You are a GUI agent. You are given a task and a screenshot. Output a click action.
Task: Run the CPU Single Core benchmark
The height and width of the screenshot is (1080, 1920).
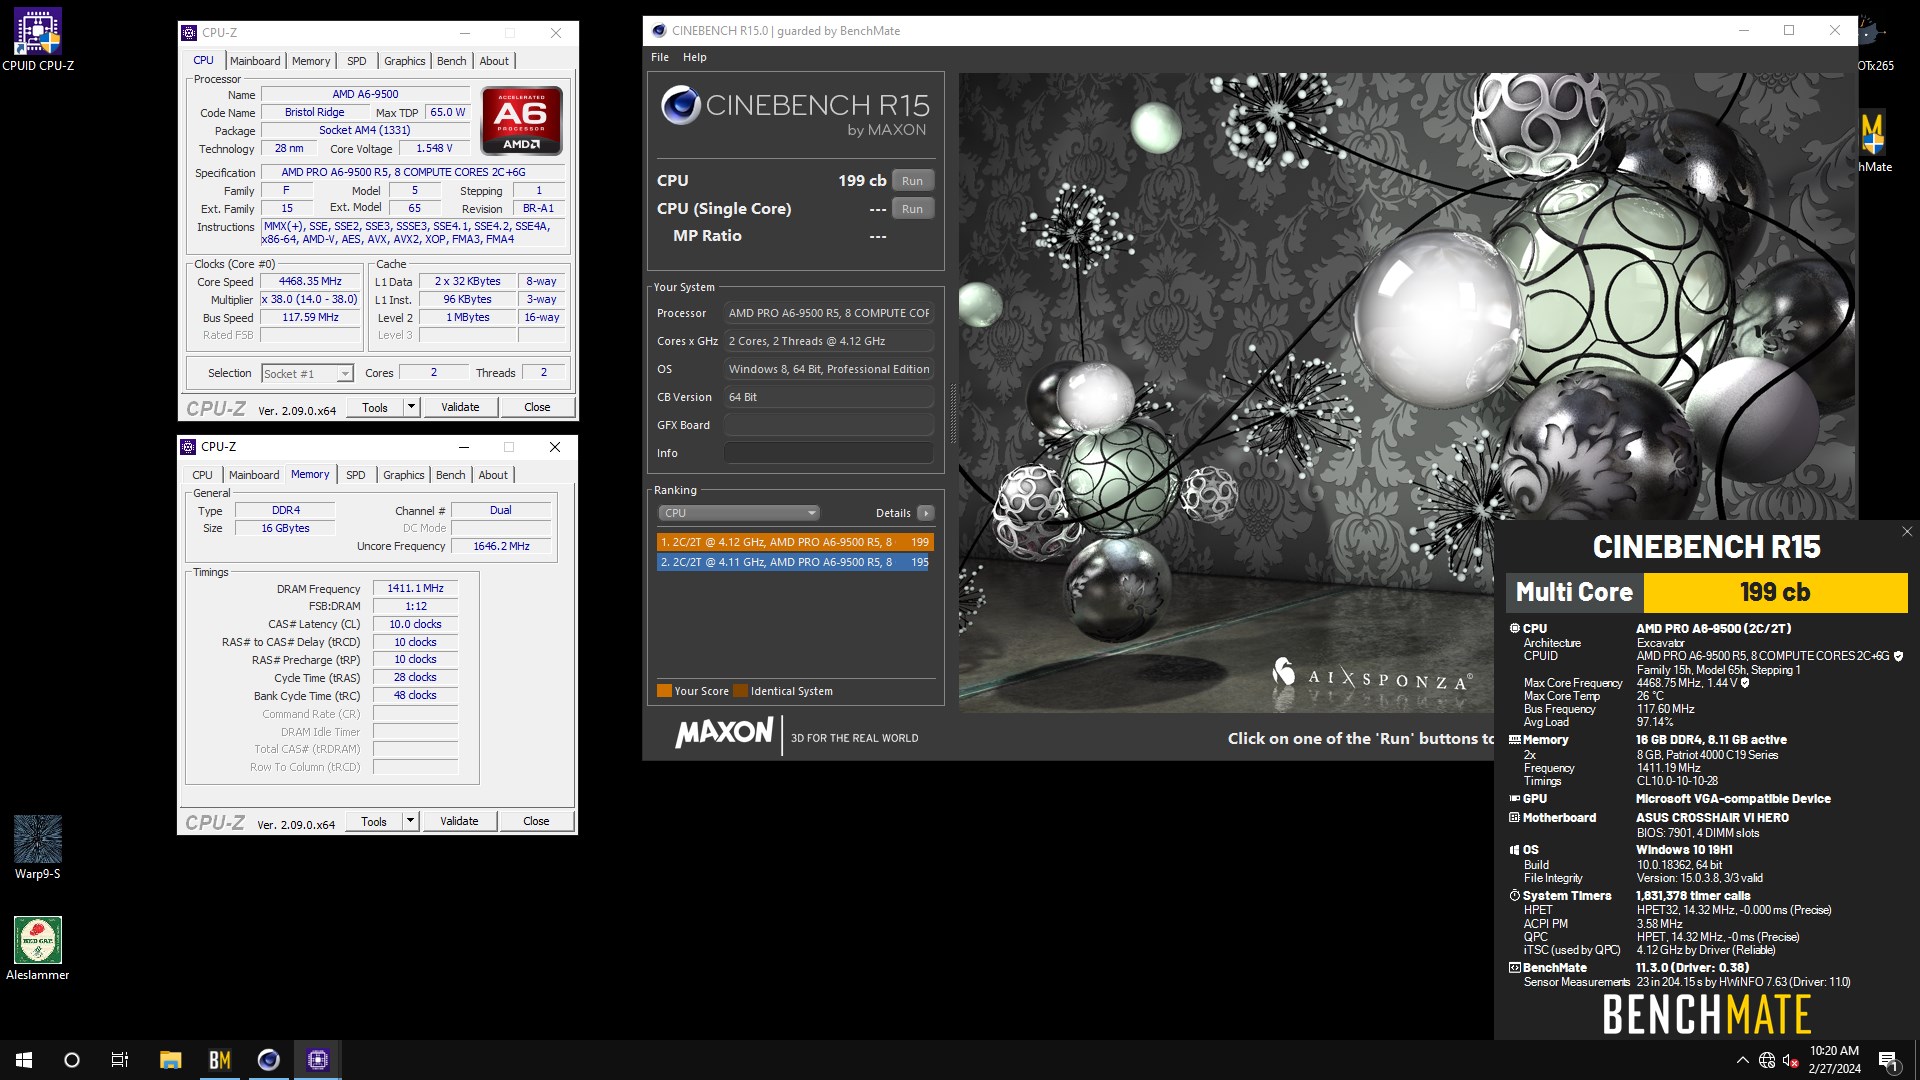[x=912, y=209]
